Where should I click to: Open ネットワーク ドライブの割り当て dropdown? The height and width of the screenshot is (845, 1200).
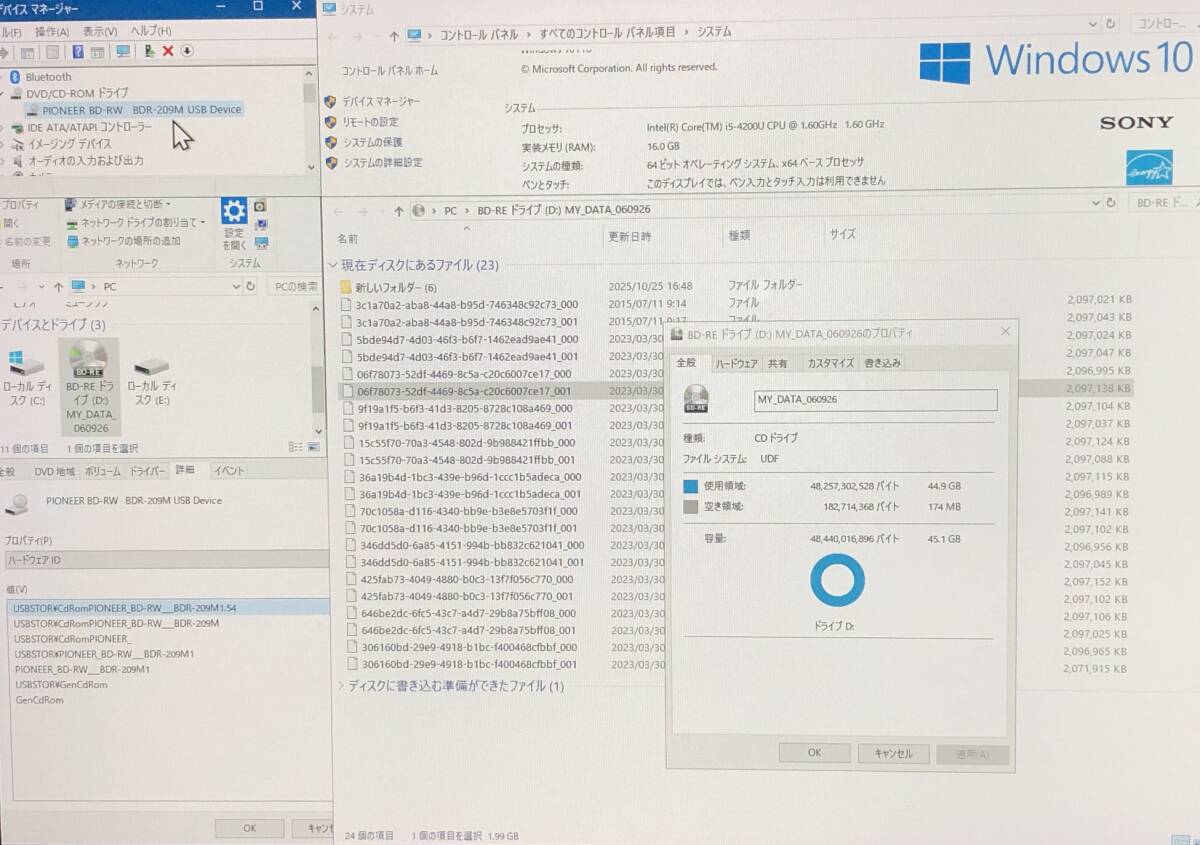[136, 223]
